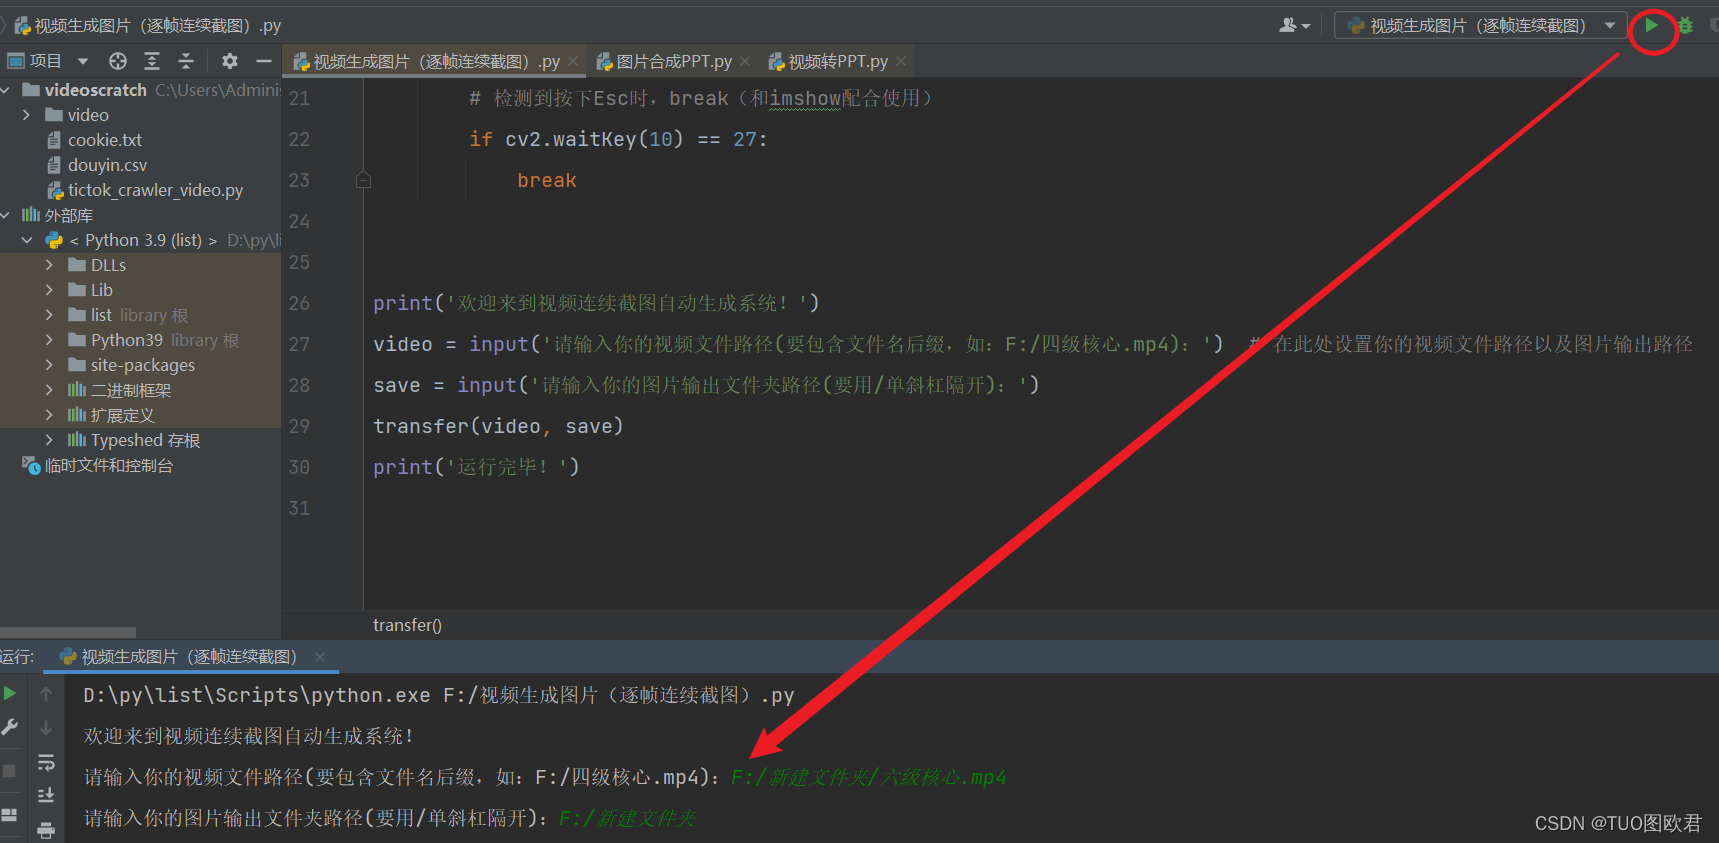Expand the site-packages folder
The height and width of the screenshot is (843, 1719).
[x=49, y=365]
